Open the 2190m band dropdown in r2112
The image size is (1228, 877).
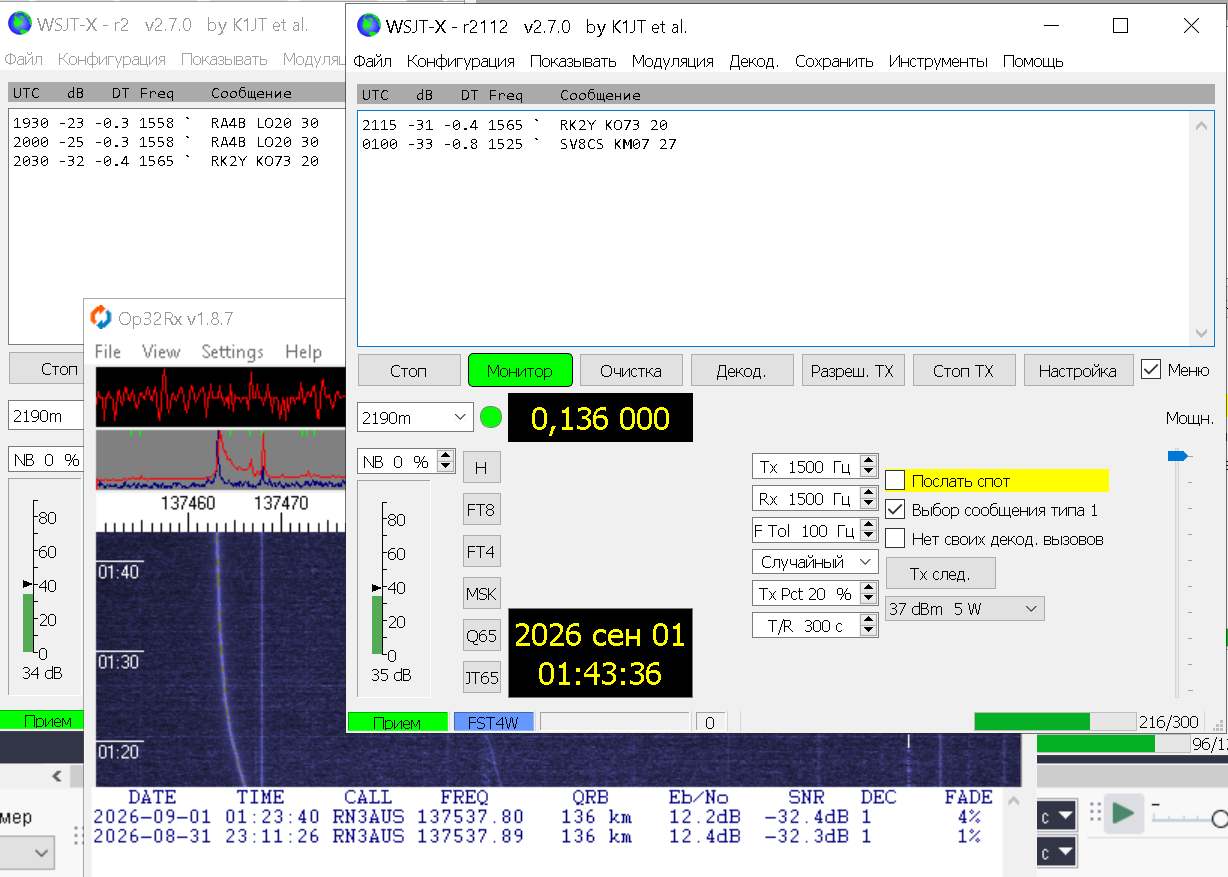[x=415, y=417]
